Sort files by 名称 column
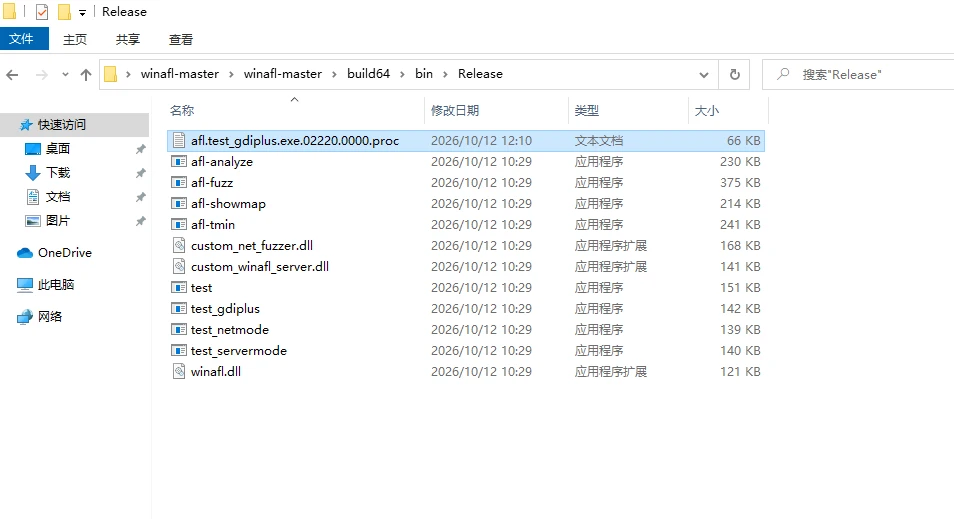This screenshot has width=954, height=519. (295, 110)
